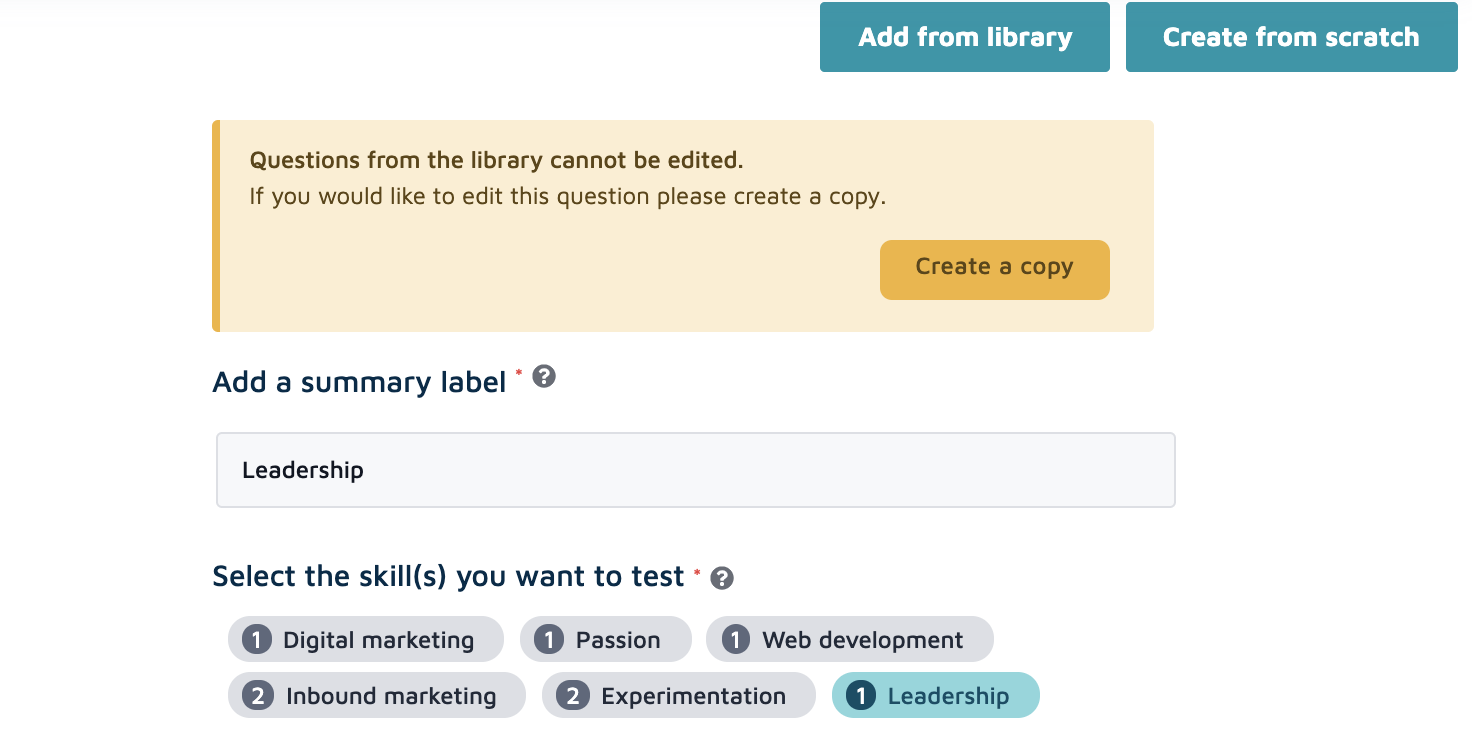Click Create a copy in the warning banner

tap(994, 269)
